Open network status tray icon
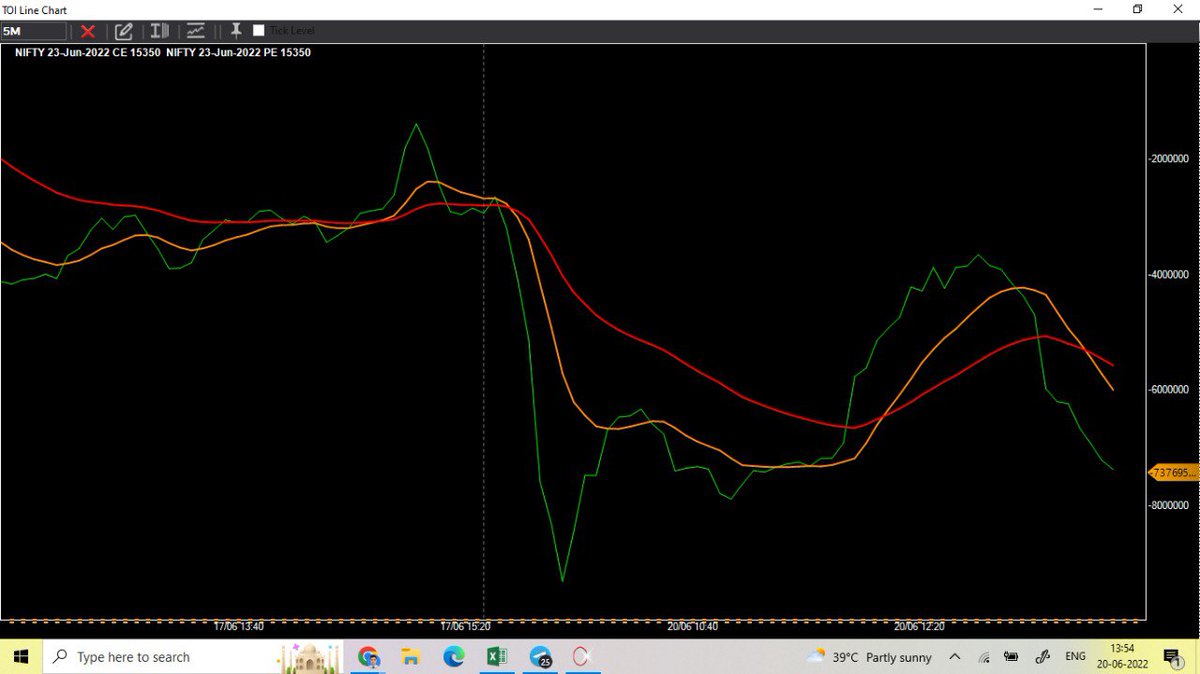1200x674 pixels. tap(983, 658)
